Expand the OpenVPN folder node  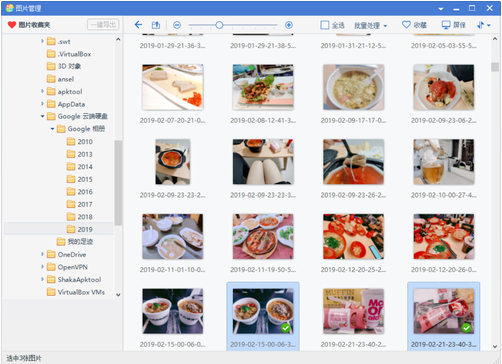(x=42, y=267)
